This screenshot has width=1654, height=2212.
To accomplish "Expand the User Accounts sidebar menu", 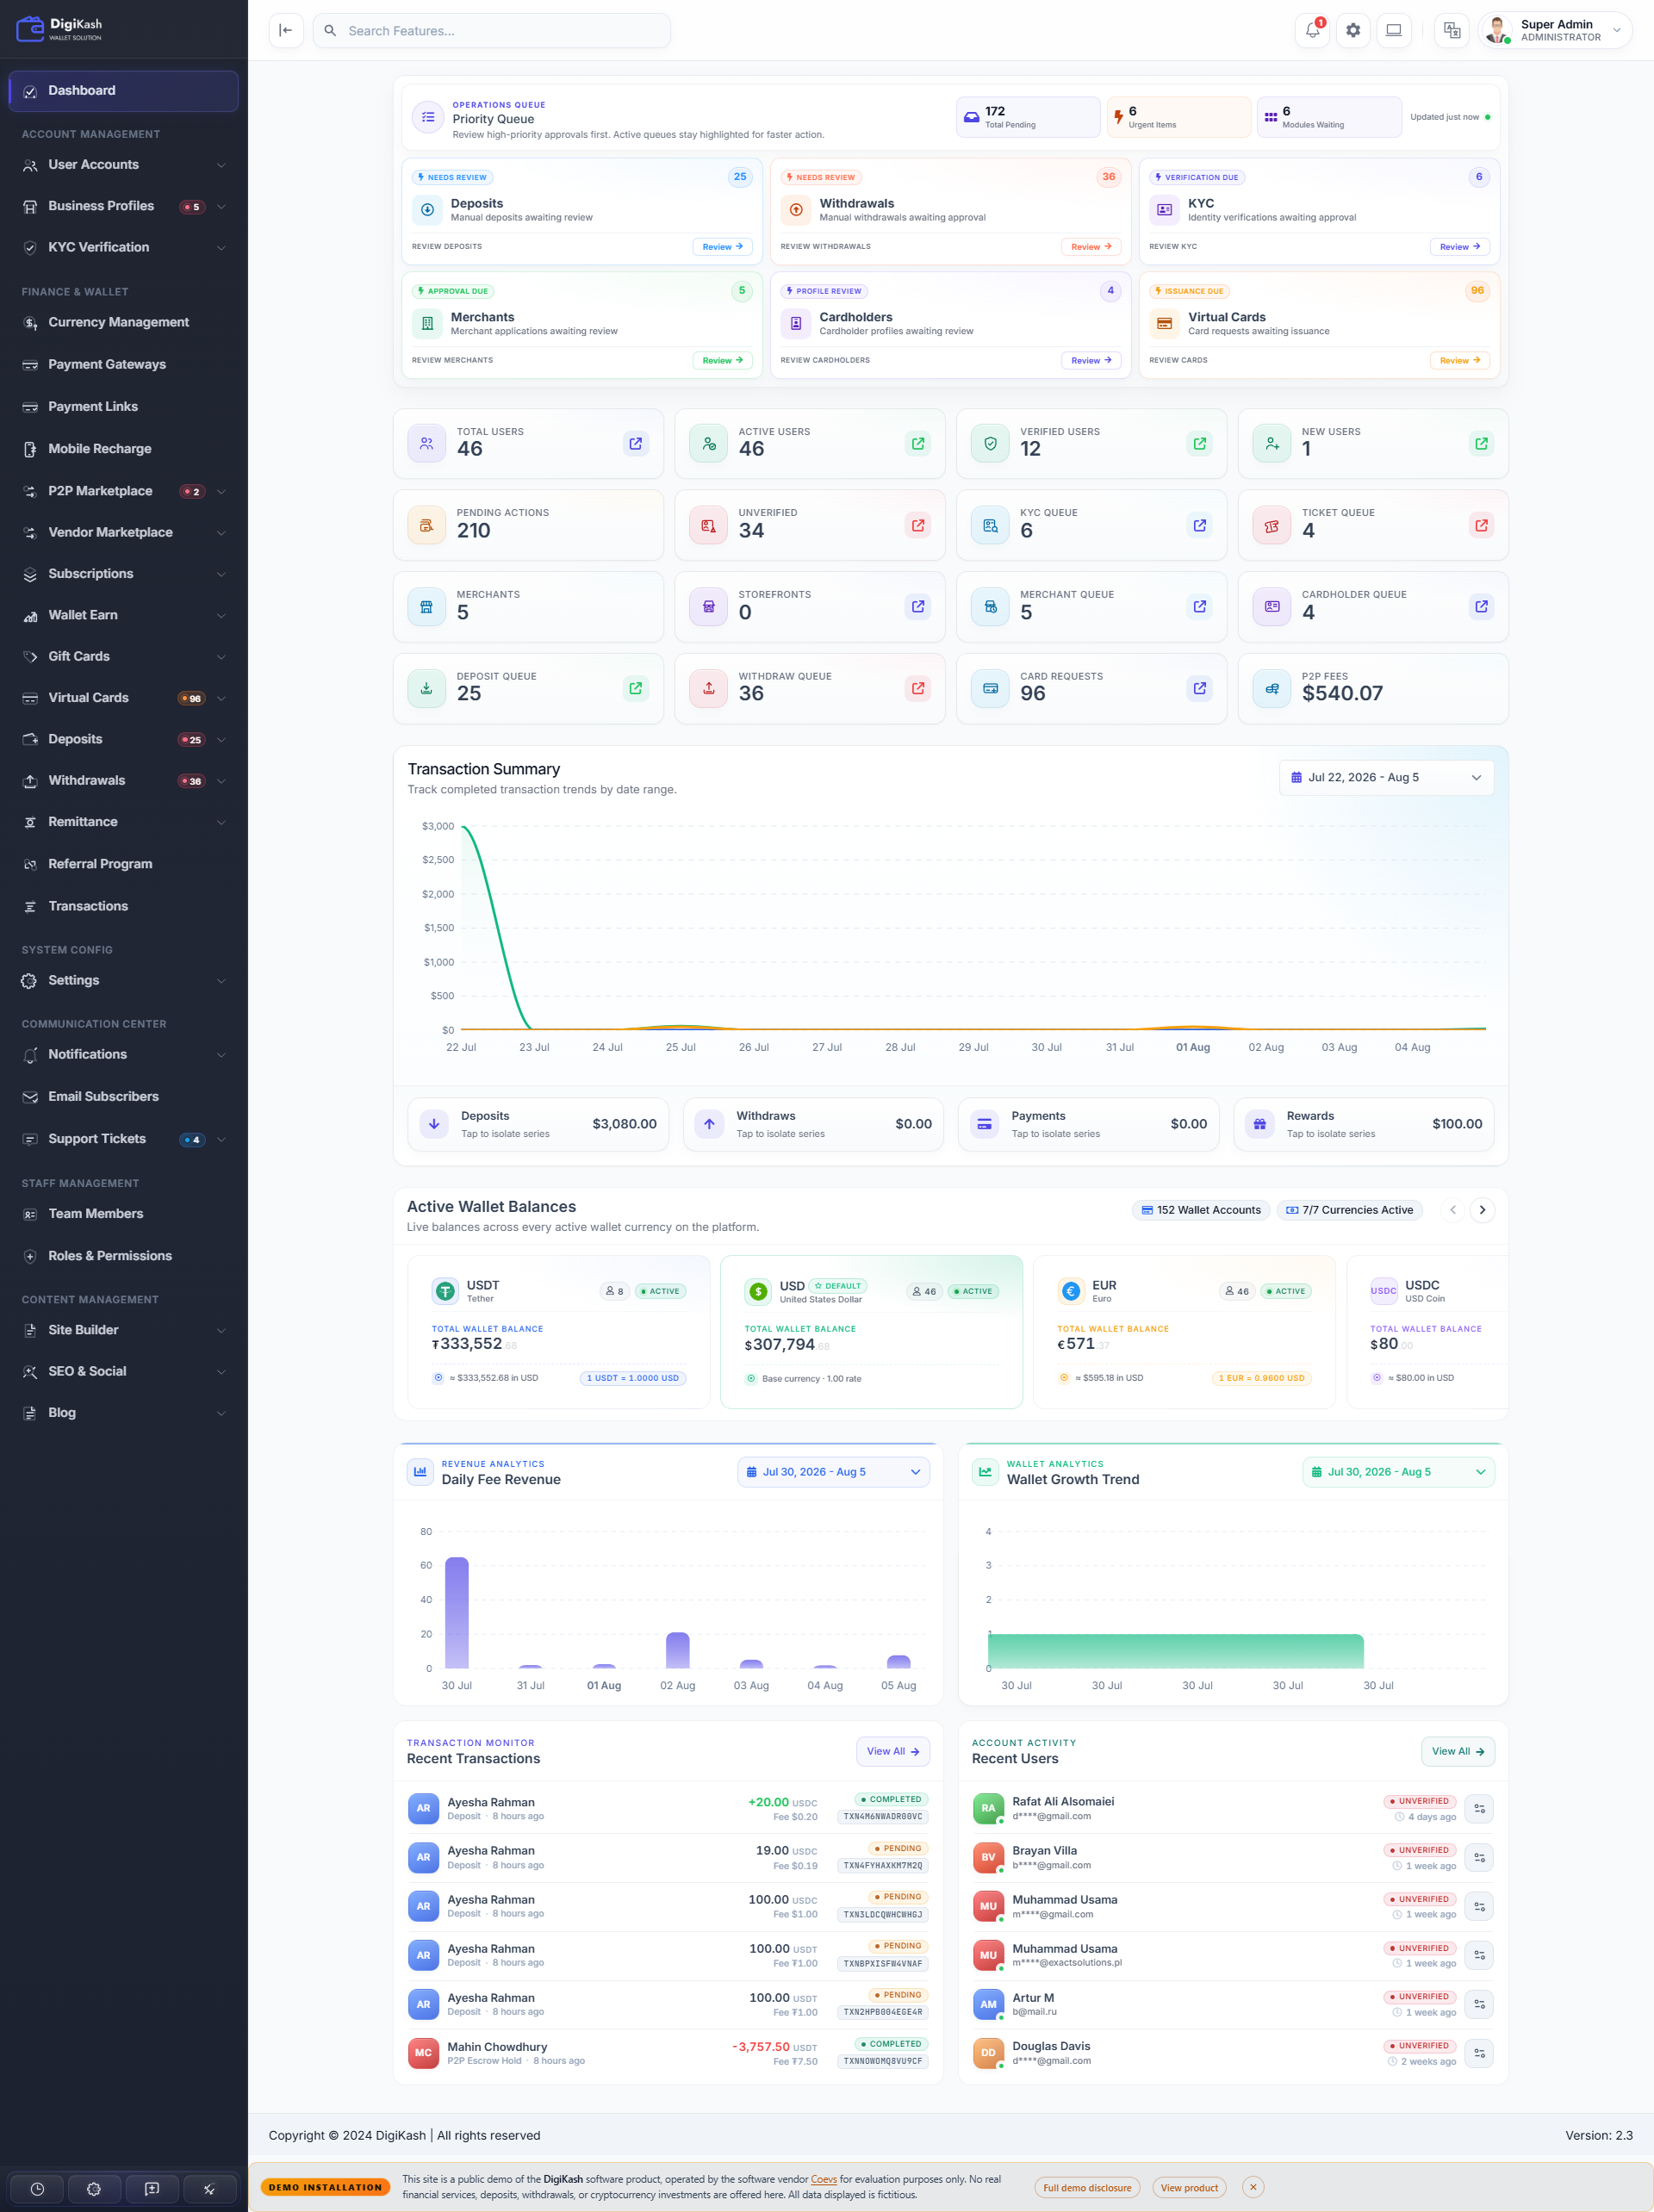I will 124,165.
